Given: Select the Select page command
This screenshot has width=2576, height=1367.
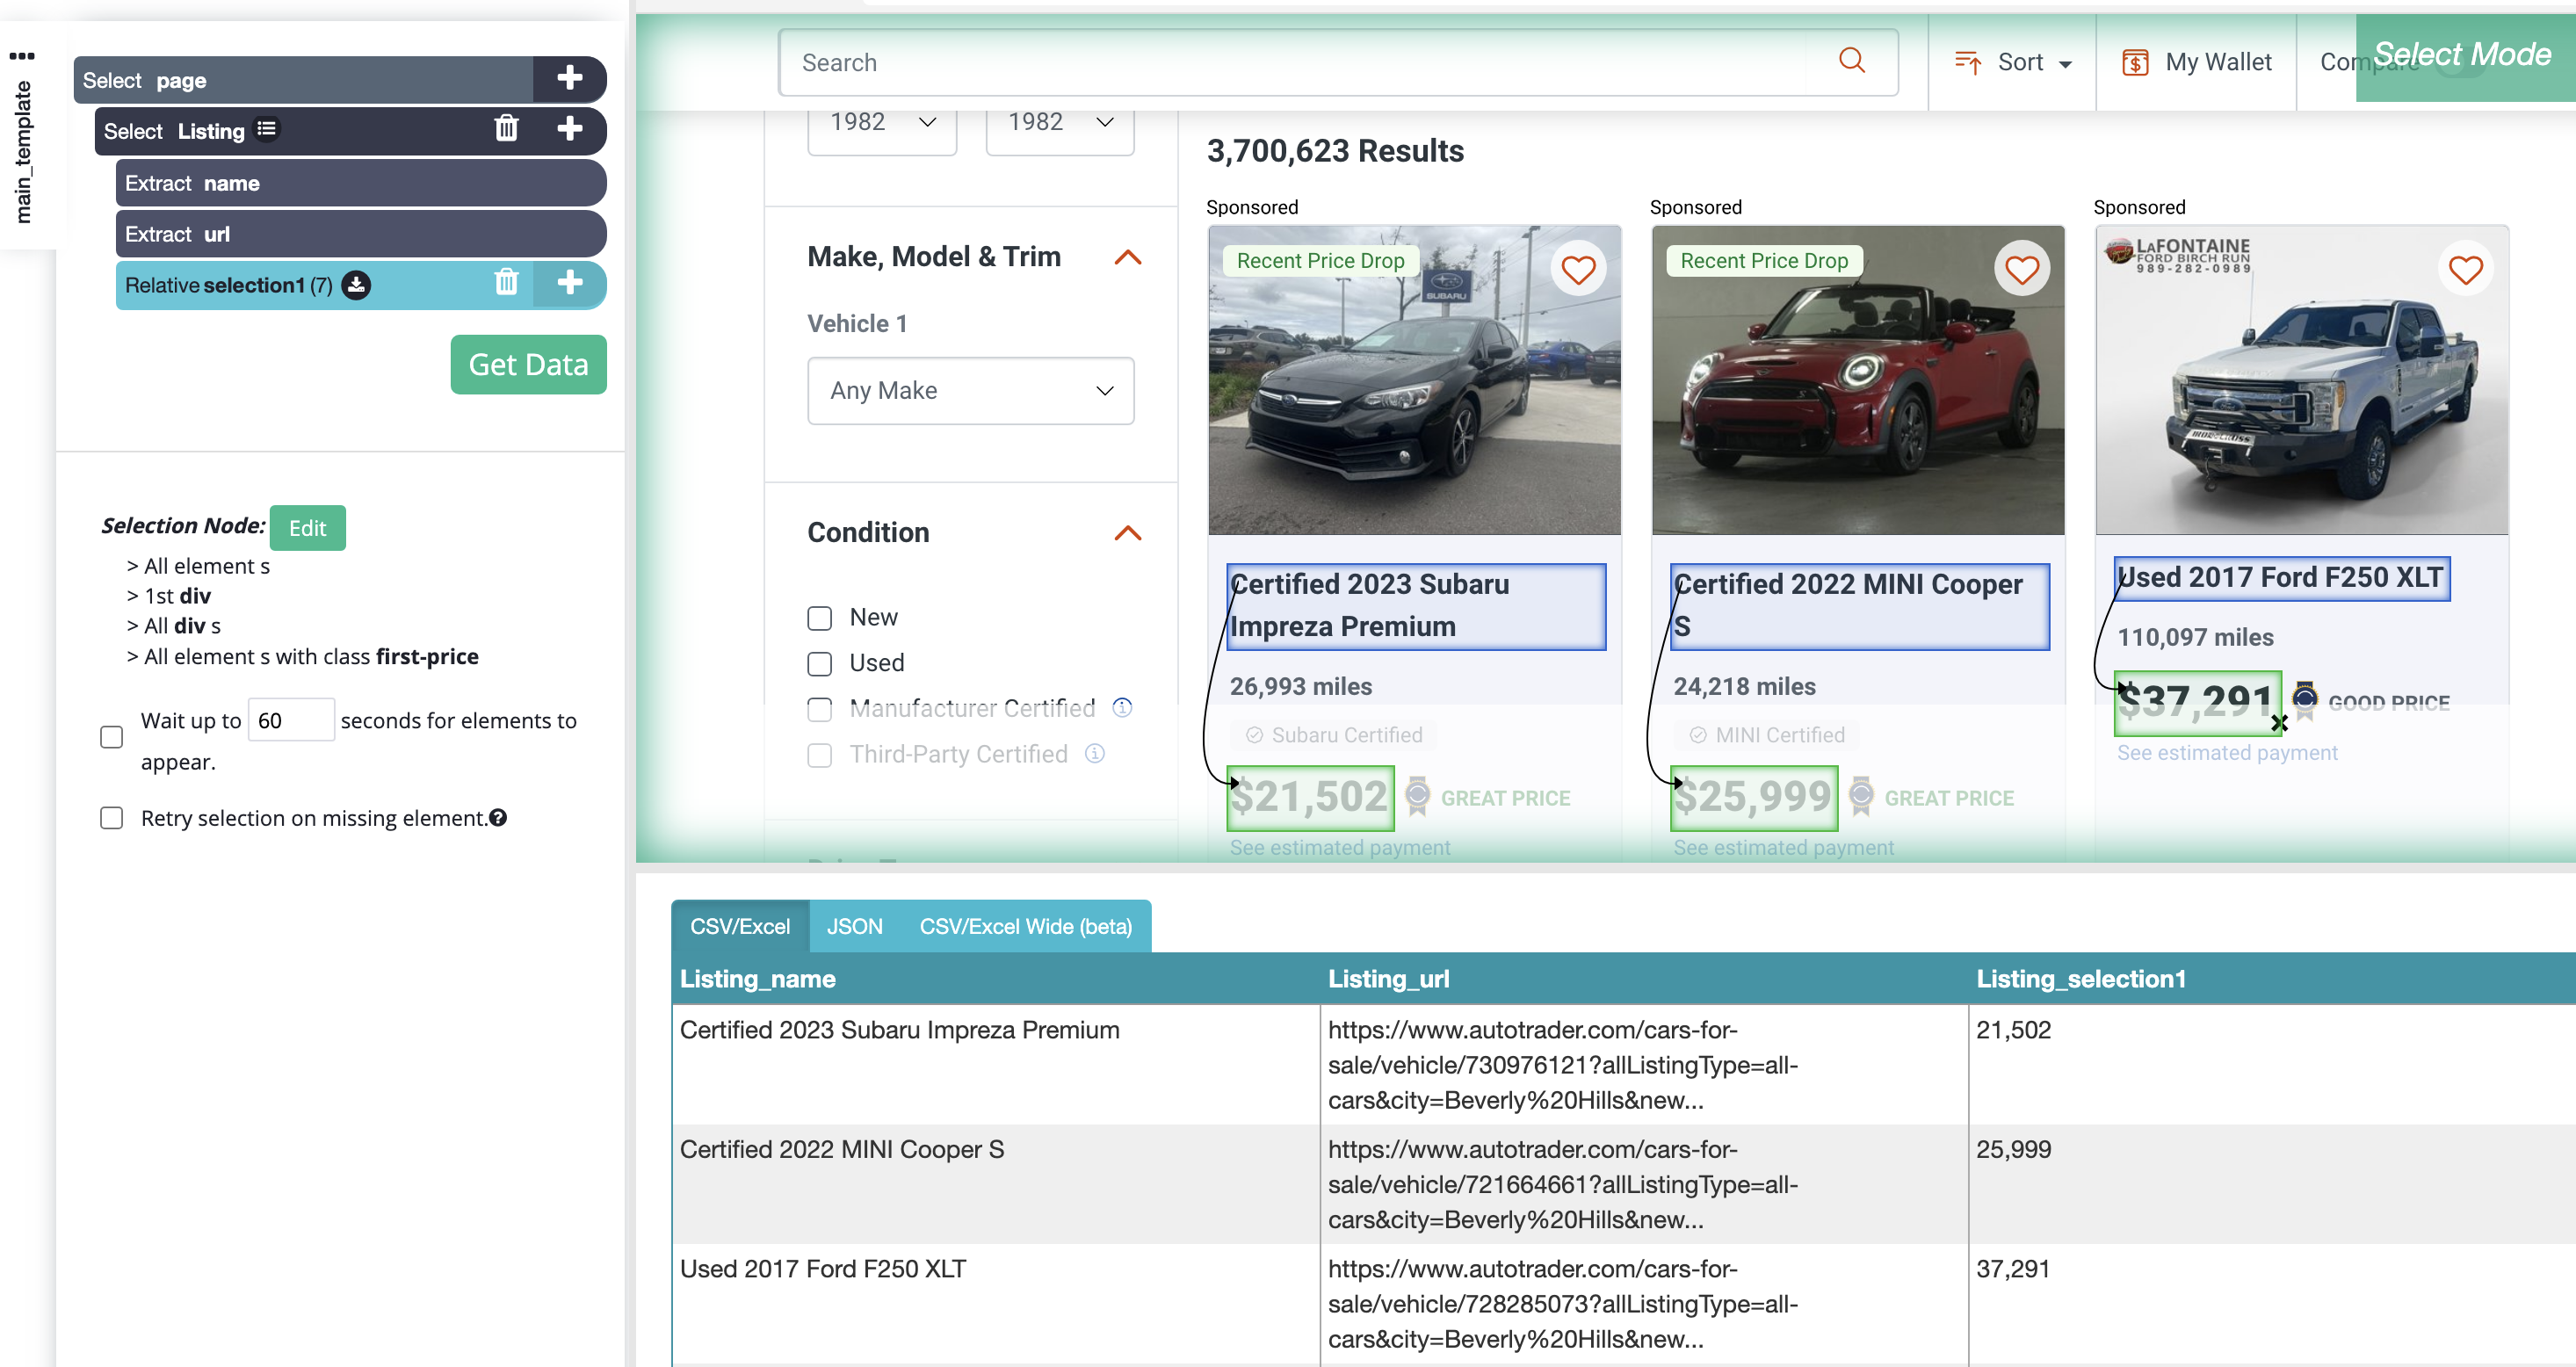Looking at the screenshot, I should click(303, 79).
